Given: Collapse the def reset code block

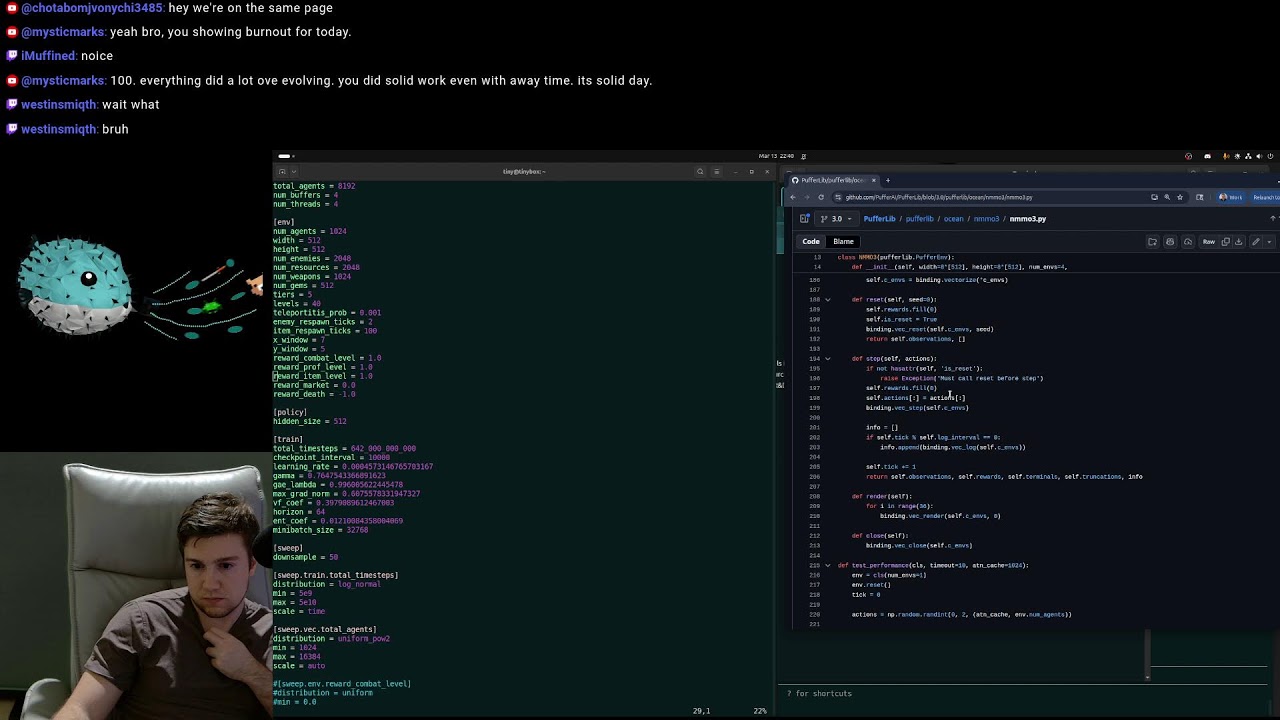Looking at the screenshot, I should tap(827, 300).
